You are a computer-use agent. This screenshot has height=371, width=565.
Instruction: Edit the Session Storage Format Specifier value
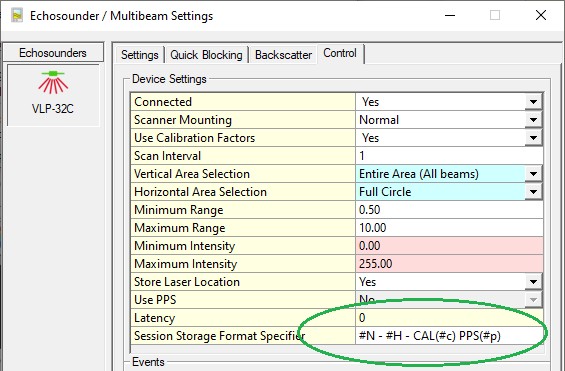[449, 336]
